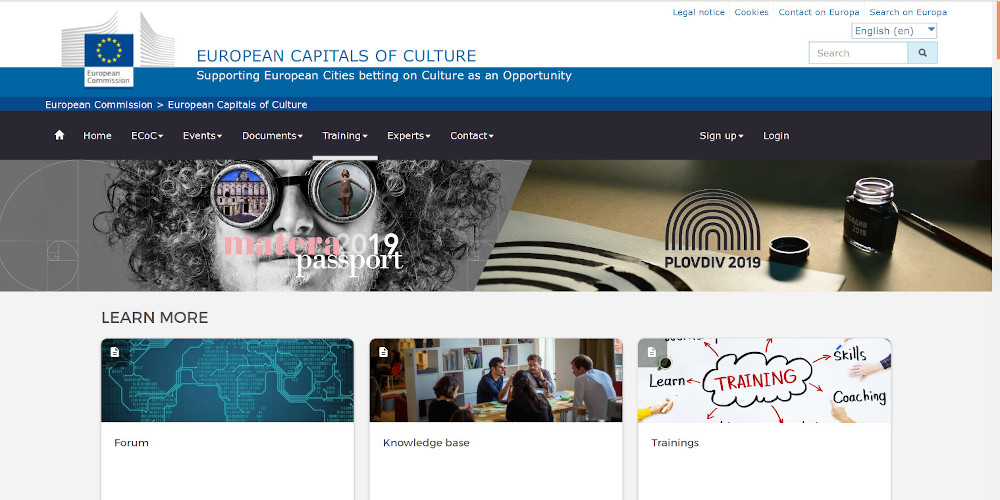This screenshot has width=1000, height=500.
Task: Open Contact on Europa link
Action: click(819, 12)
